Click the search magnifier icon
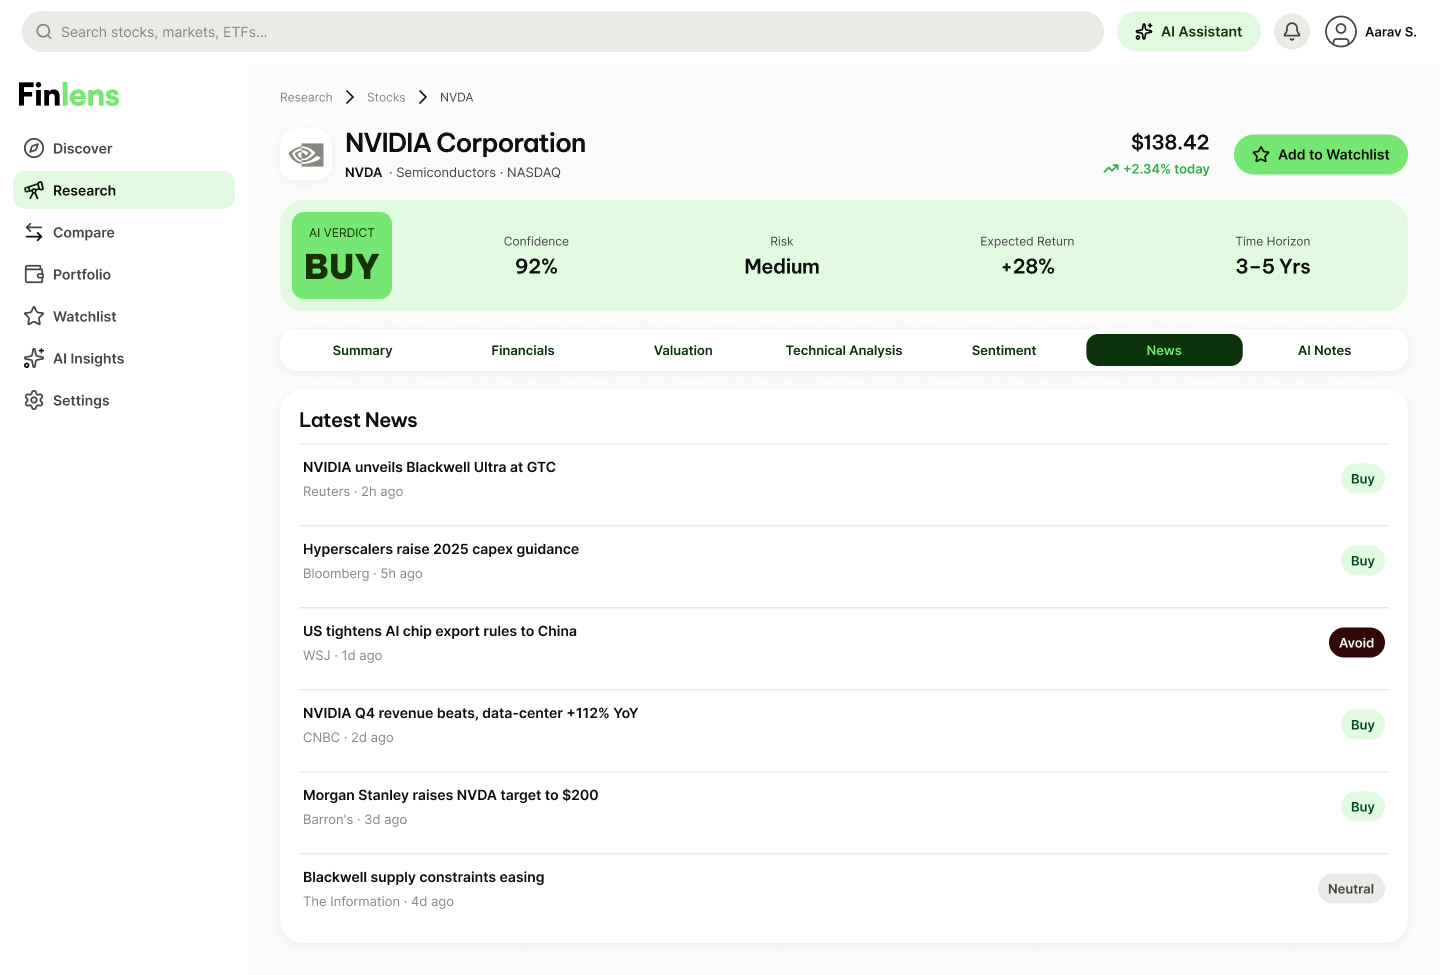Screen dimensions: 1440x975 coord(44,32)
